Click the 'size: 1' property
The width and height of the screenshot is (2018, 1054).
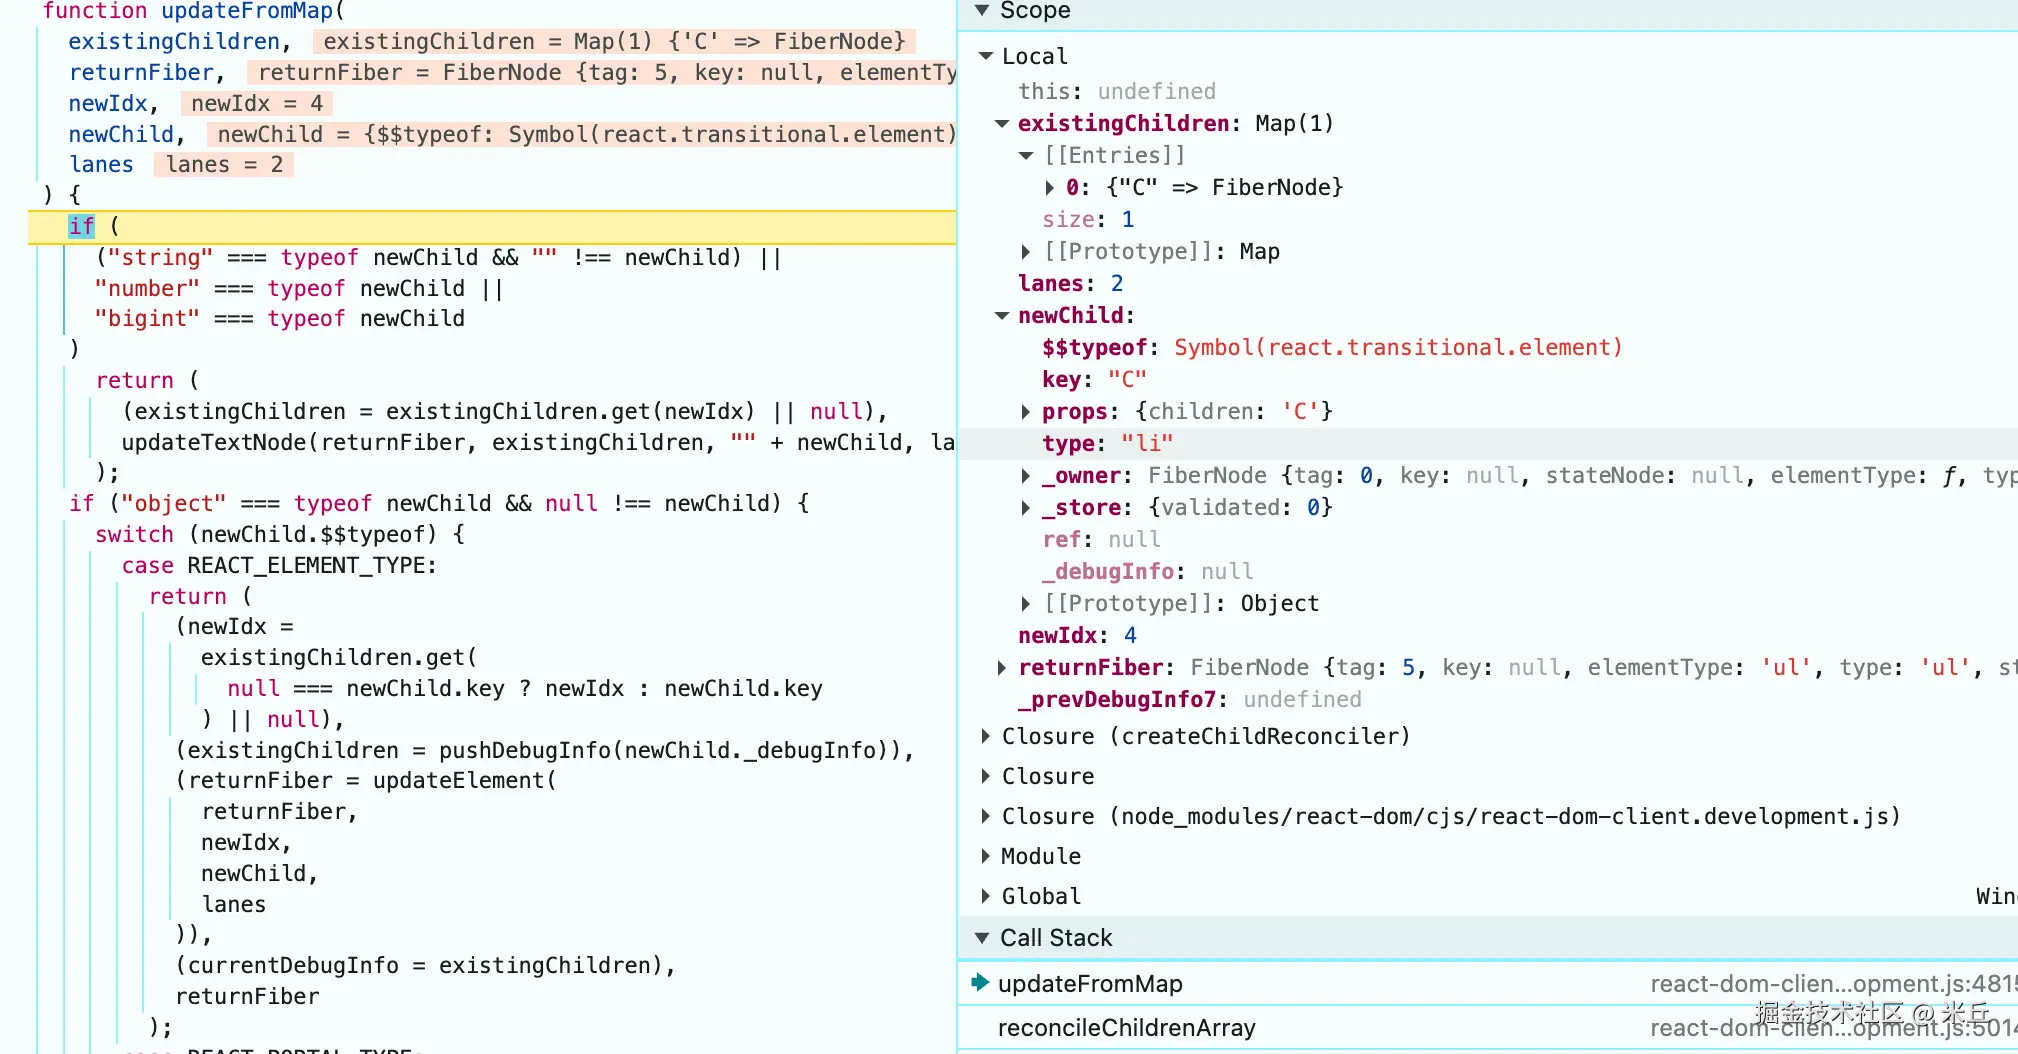(x=1088, y=219)
